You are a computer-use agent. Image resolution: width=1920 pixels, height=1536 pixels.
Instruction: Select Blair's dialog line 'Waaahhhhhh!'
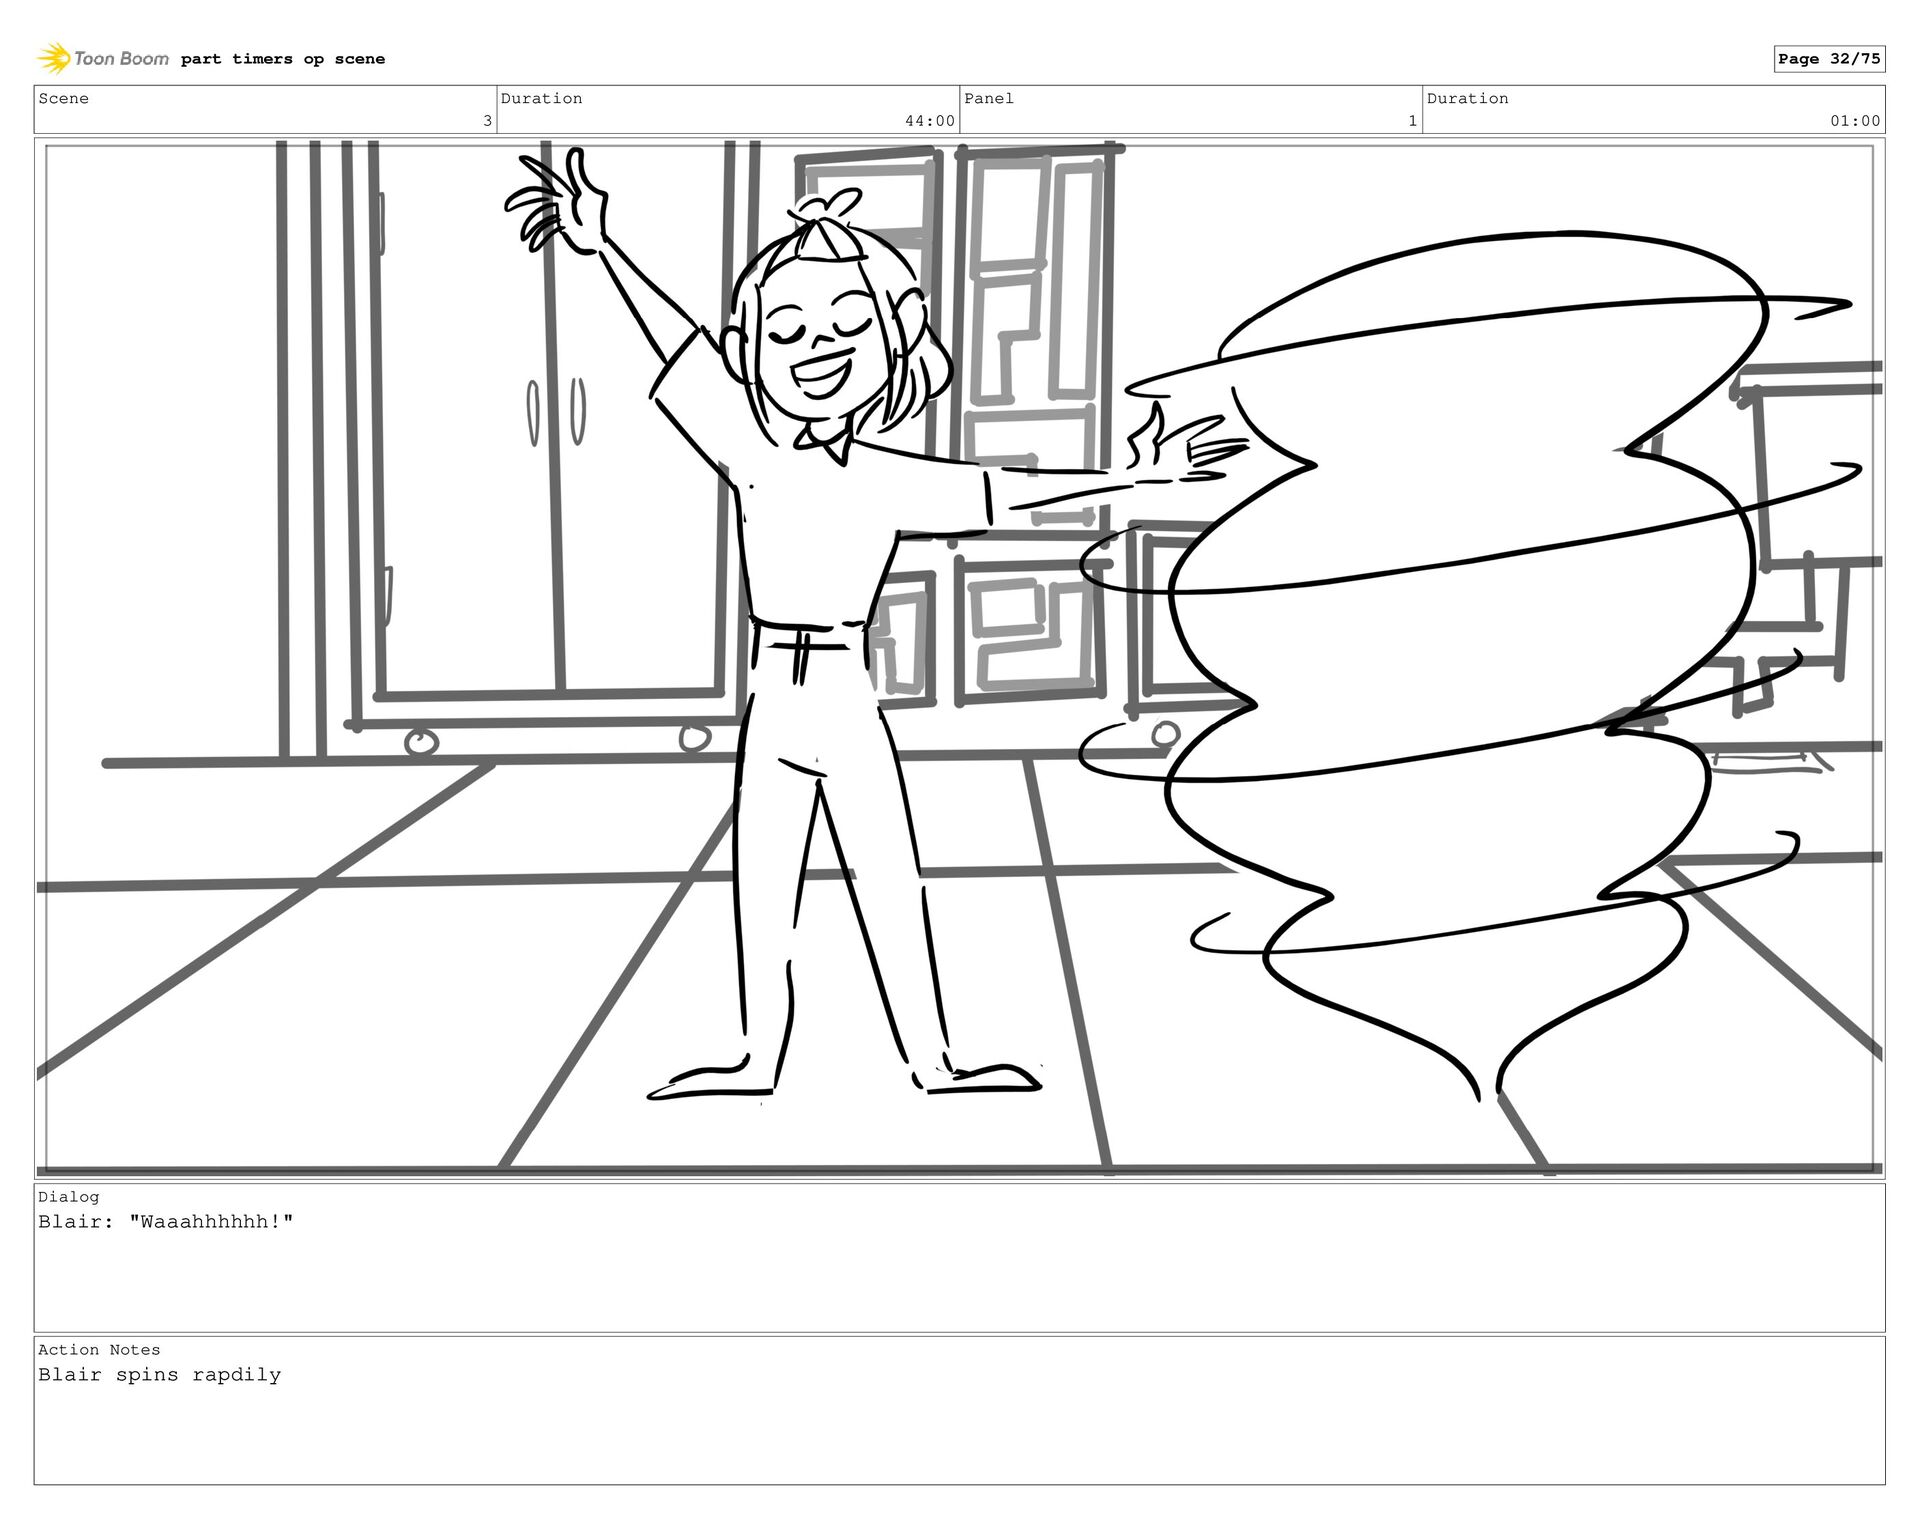click(166, 1222)
